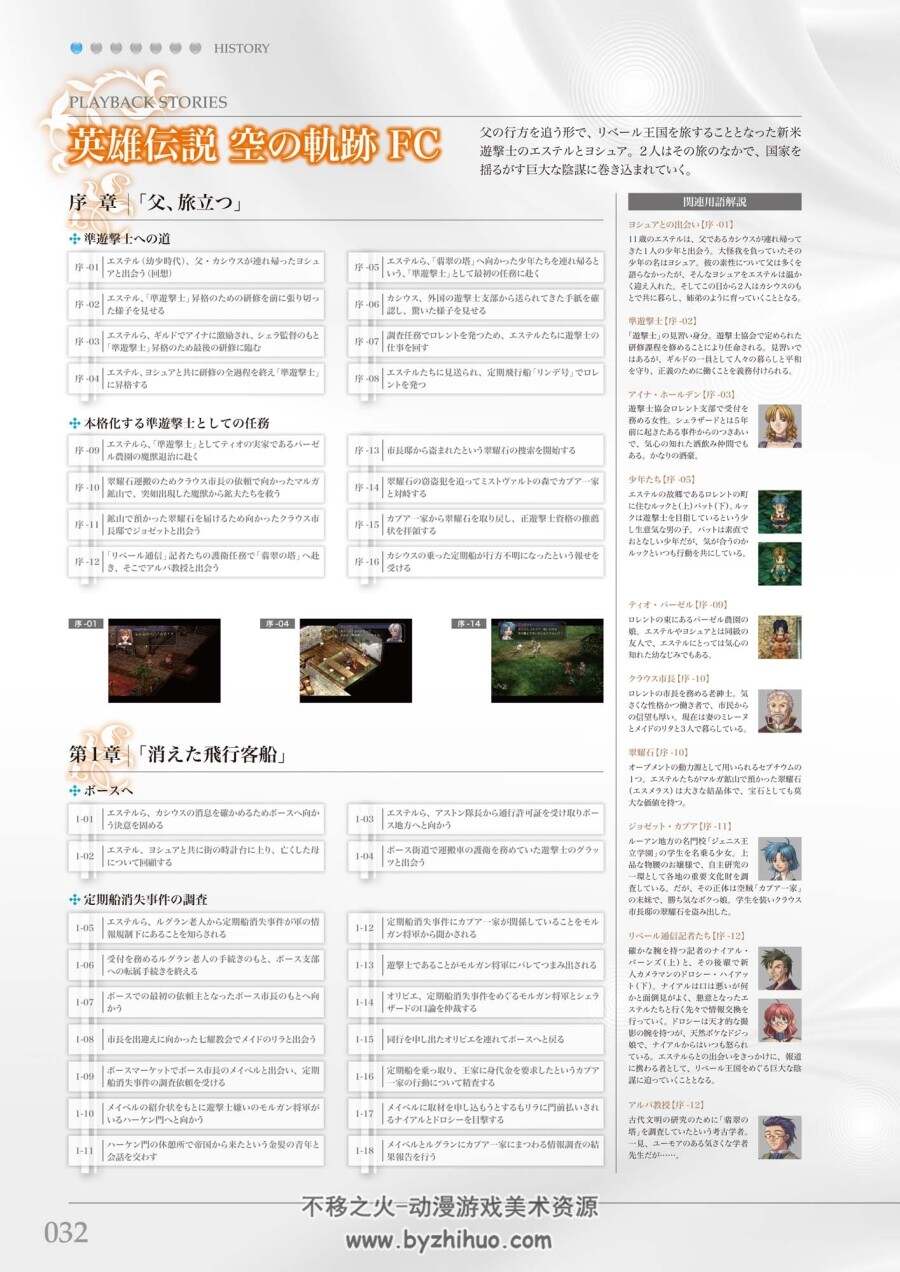Click the page number 032

[x=66, y=1232]
